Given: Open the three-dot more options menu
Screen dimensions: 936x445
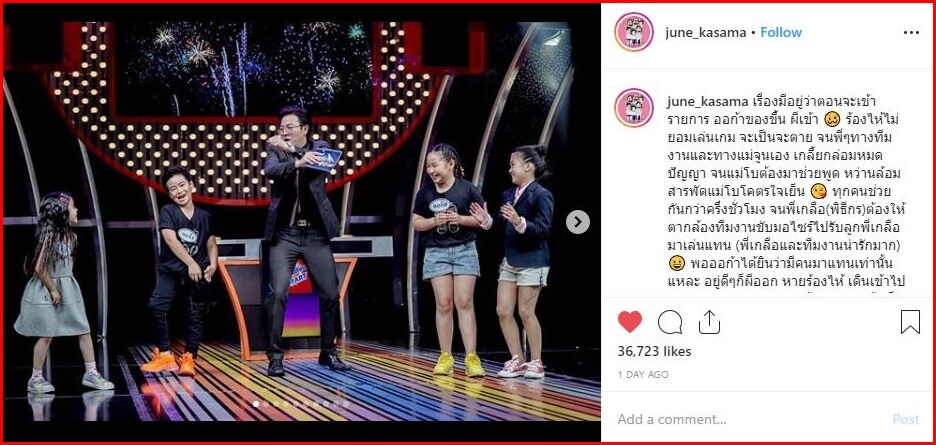Looking at the screenshot, I should point(912,33).
